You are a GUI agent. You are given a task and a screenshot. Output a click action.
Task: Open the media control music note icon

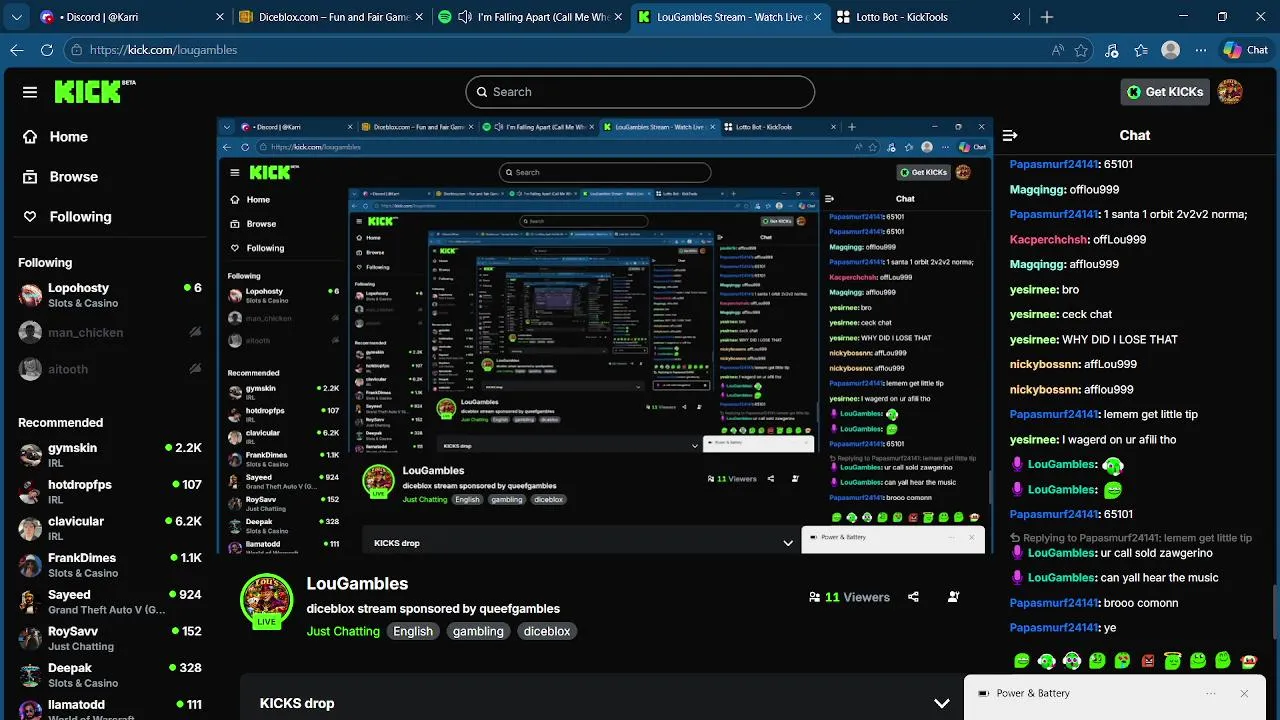pos(1112,50)
